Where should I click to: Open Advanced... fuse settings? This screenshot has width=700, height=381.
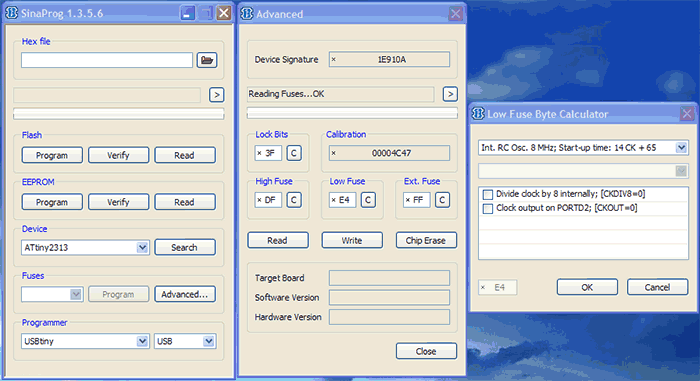click(185, 294)
